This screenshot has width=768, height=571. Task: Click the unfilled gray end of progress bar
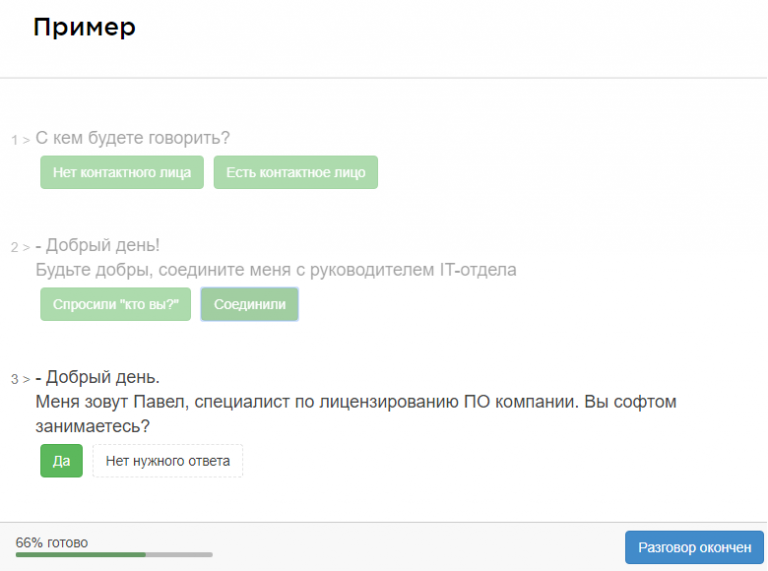pyautogui.click(x=180, y=554)
